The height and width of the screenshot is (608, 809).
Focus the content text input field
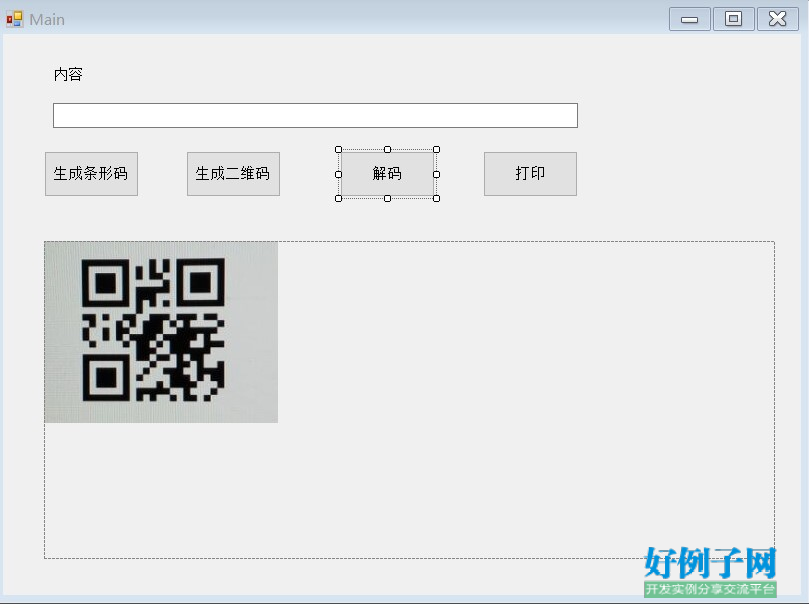315,115
